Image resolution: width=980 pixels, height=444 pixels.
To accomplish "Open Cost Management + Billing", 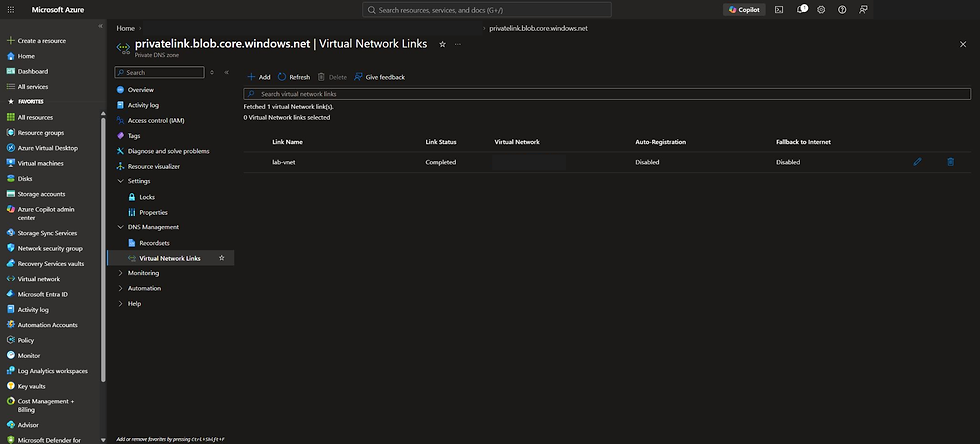I will [x=40, y=405].
